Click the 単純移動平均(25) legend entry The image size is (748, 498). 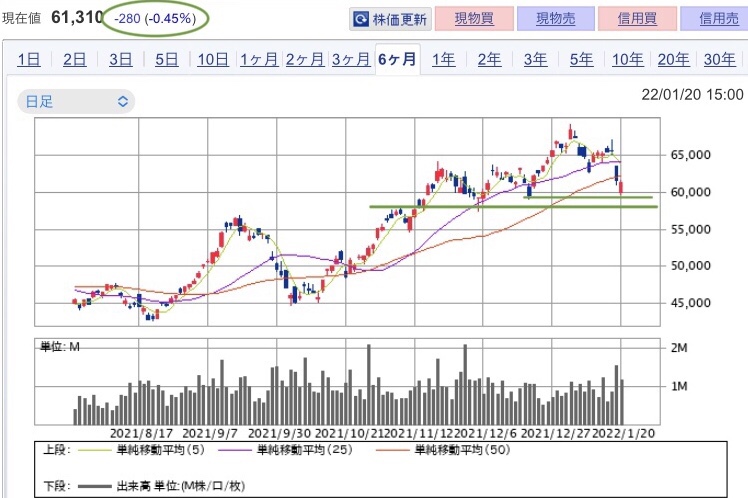click(285, 450)
